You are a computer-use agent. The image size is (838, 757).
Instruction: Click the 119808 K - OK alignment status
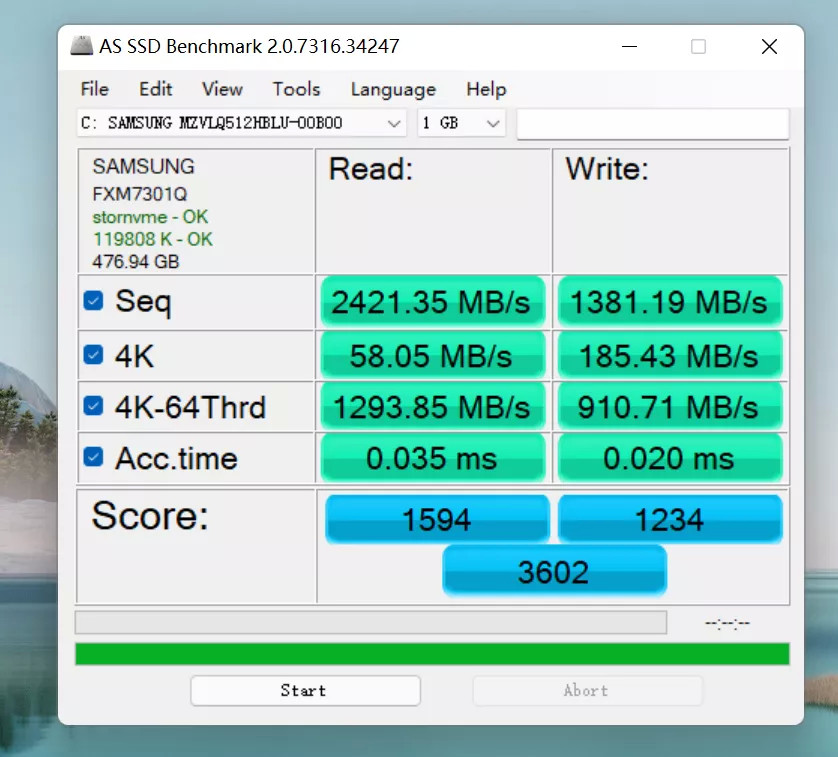click(153, 239)
